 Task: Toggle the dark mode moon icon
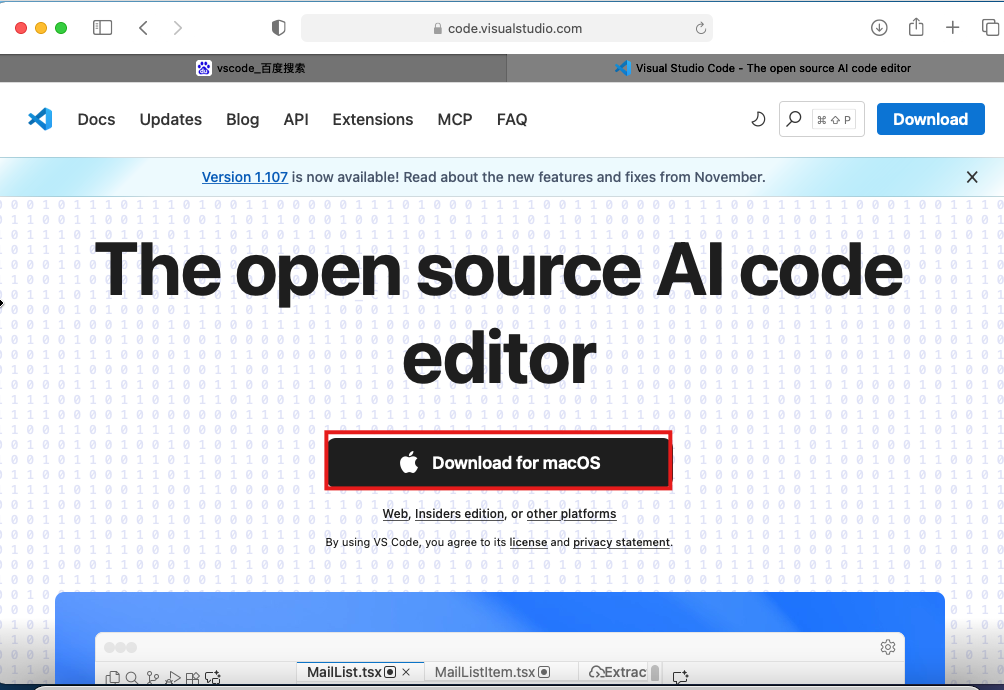coord(758,119)
